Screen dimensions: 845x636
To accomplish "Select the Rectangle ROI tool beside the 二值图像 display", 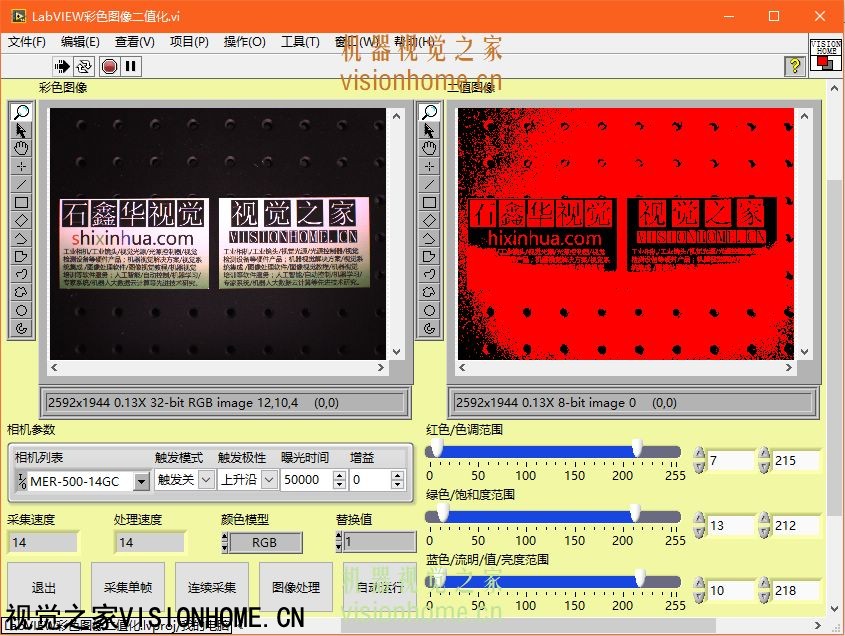I will [x=429, y=202].
